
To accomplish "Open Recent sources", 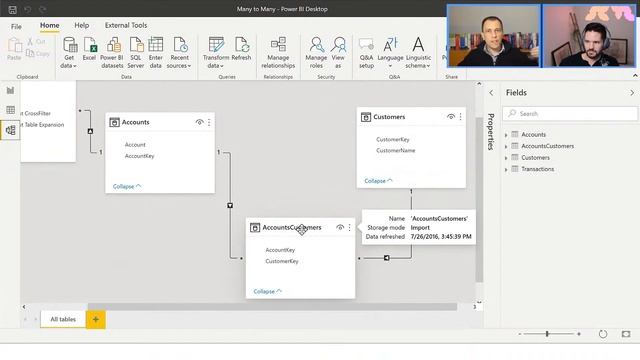I will click(x=179, y=52).
